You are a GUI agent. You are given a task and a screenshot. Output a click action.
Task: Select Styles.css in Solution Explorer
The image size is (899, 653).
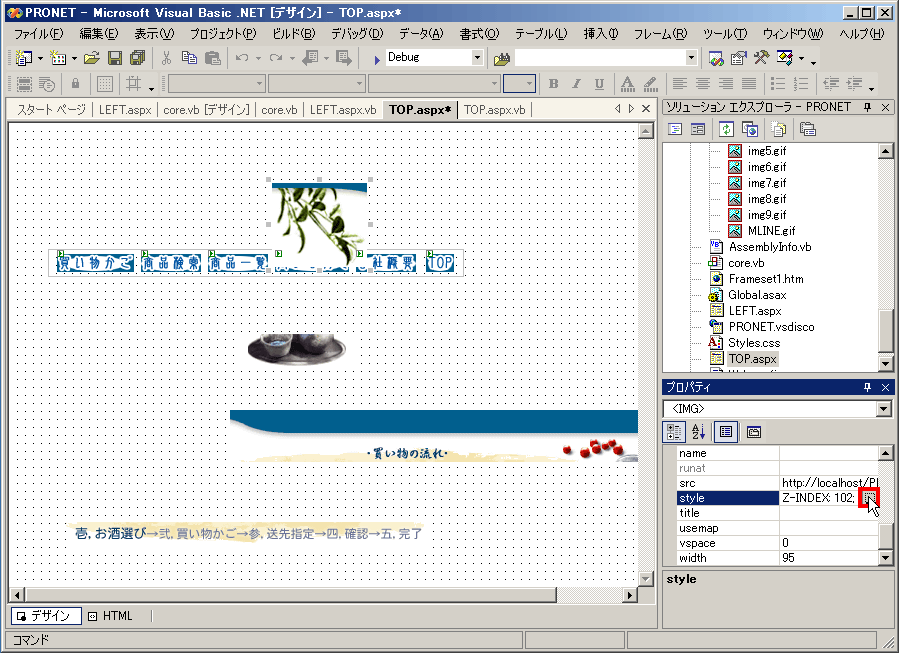click(753, 343)
